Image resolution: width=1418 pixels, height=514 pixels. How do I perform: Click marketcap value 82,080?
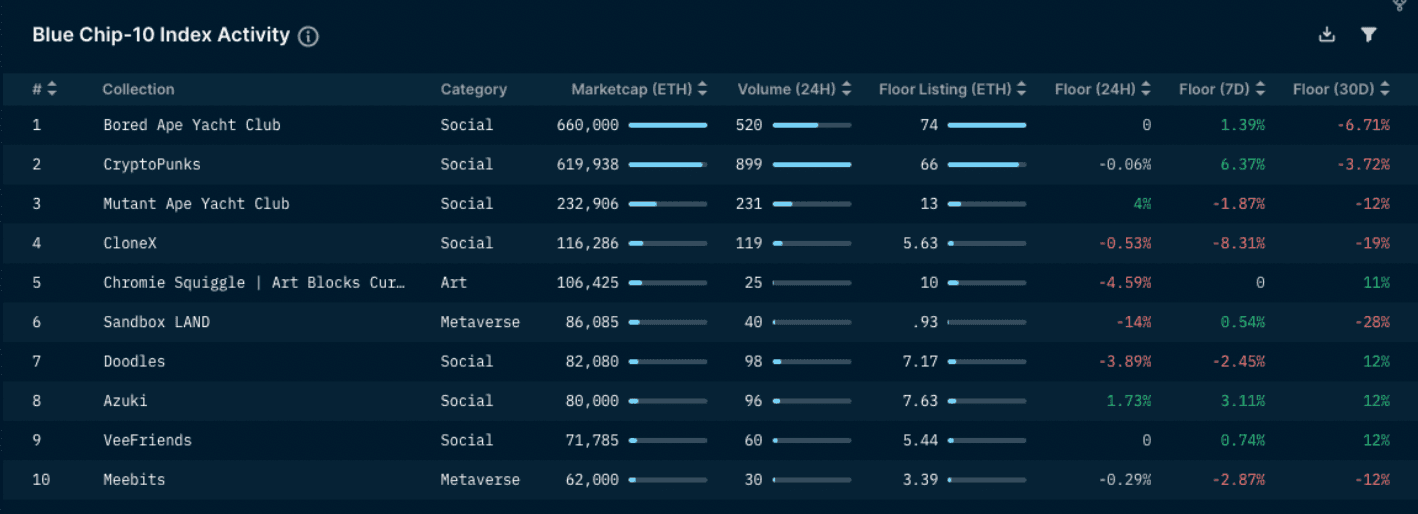[x=593, y=361]
